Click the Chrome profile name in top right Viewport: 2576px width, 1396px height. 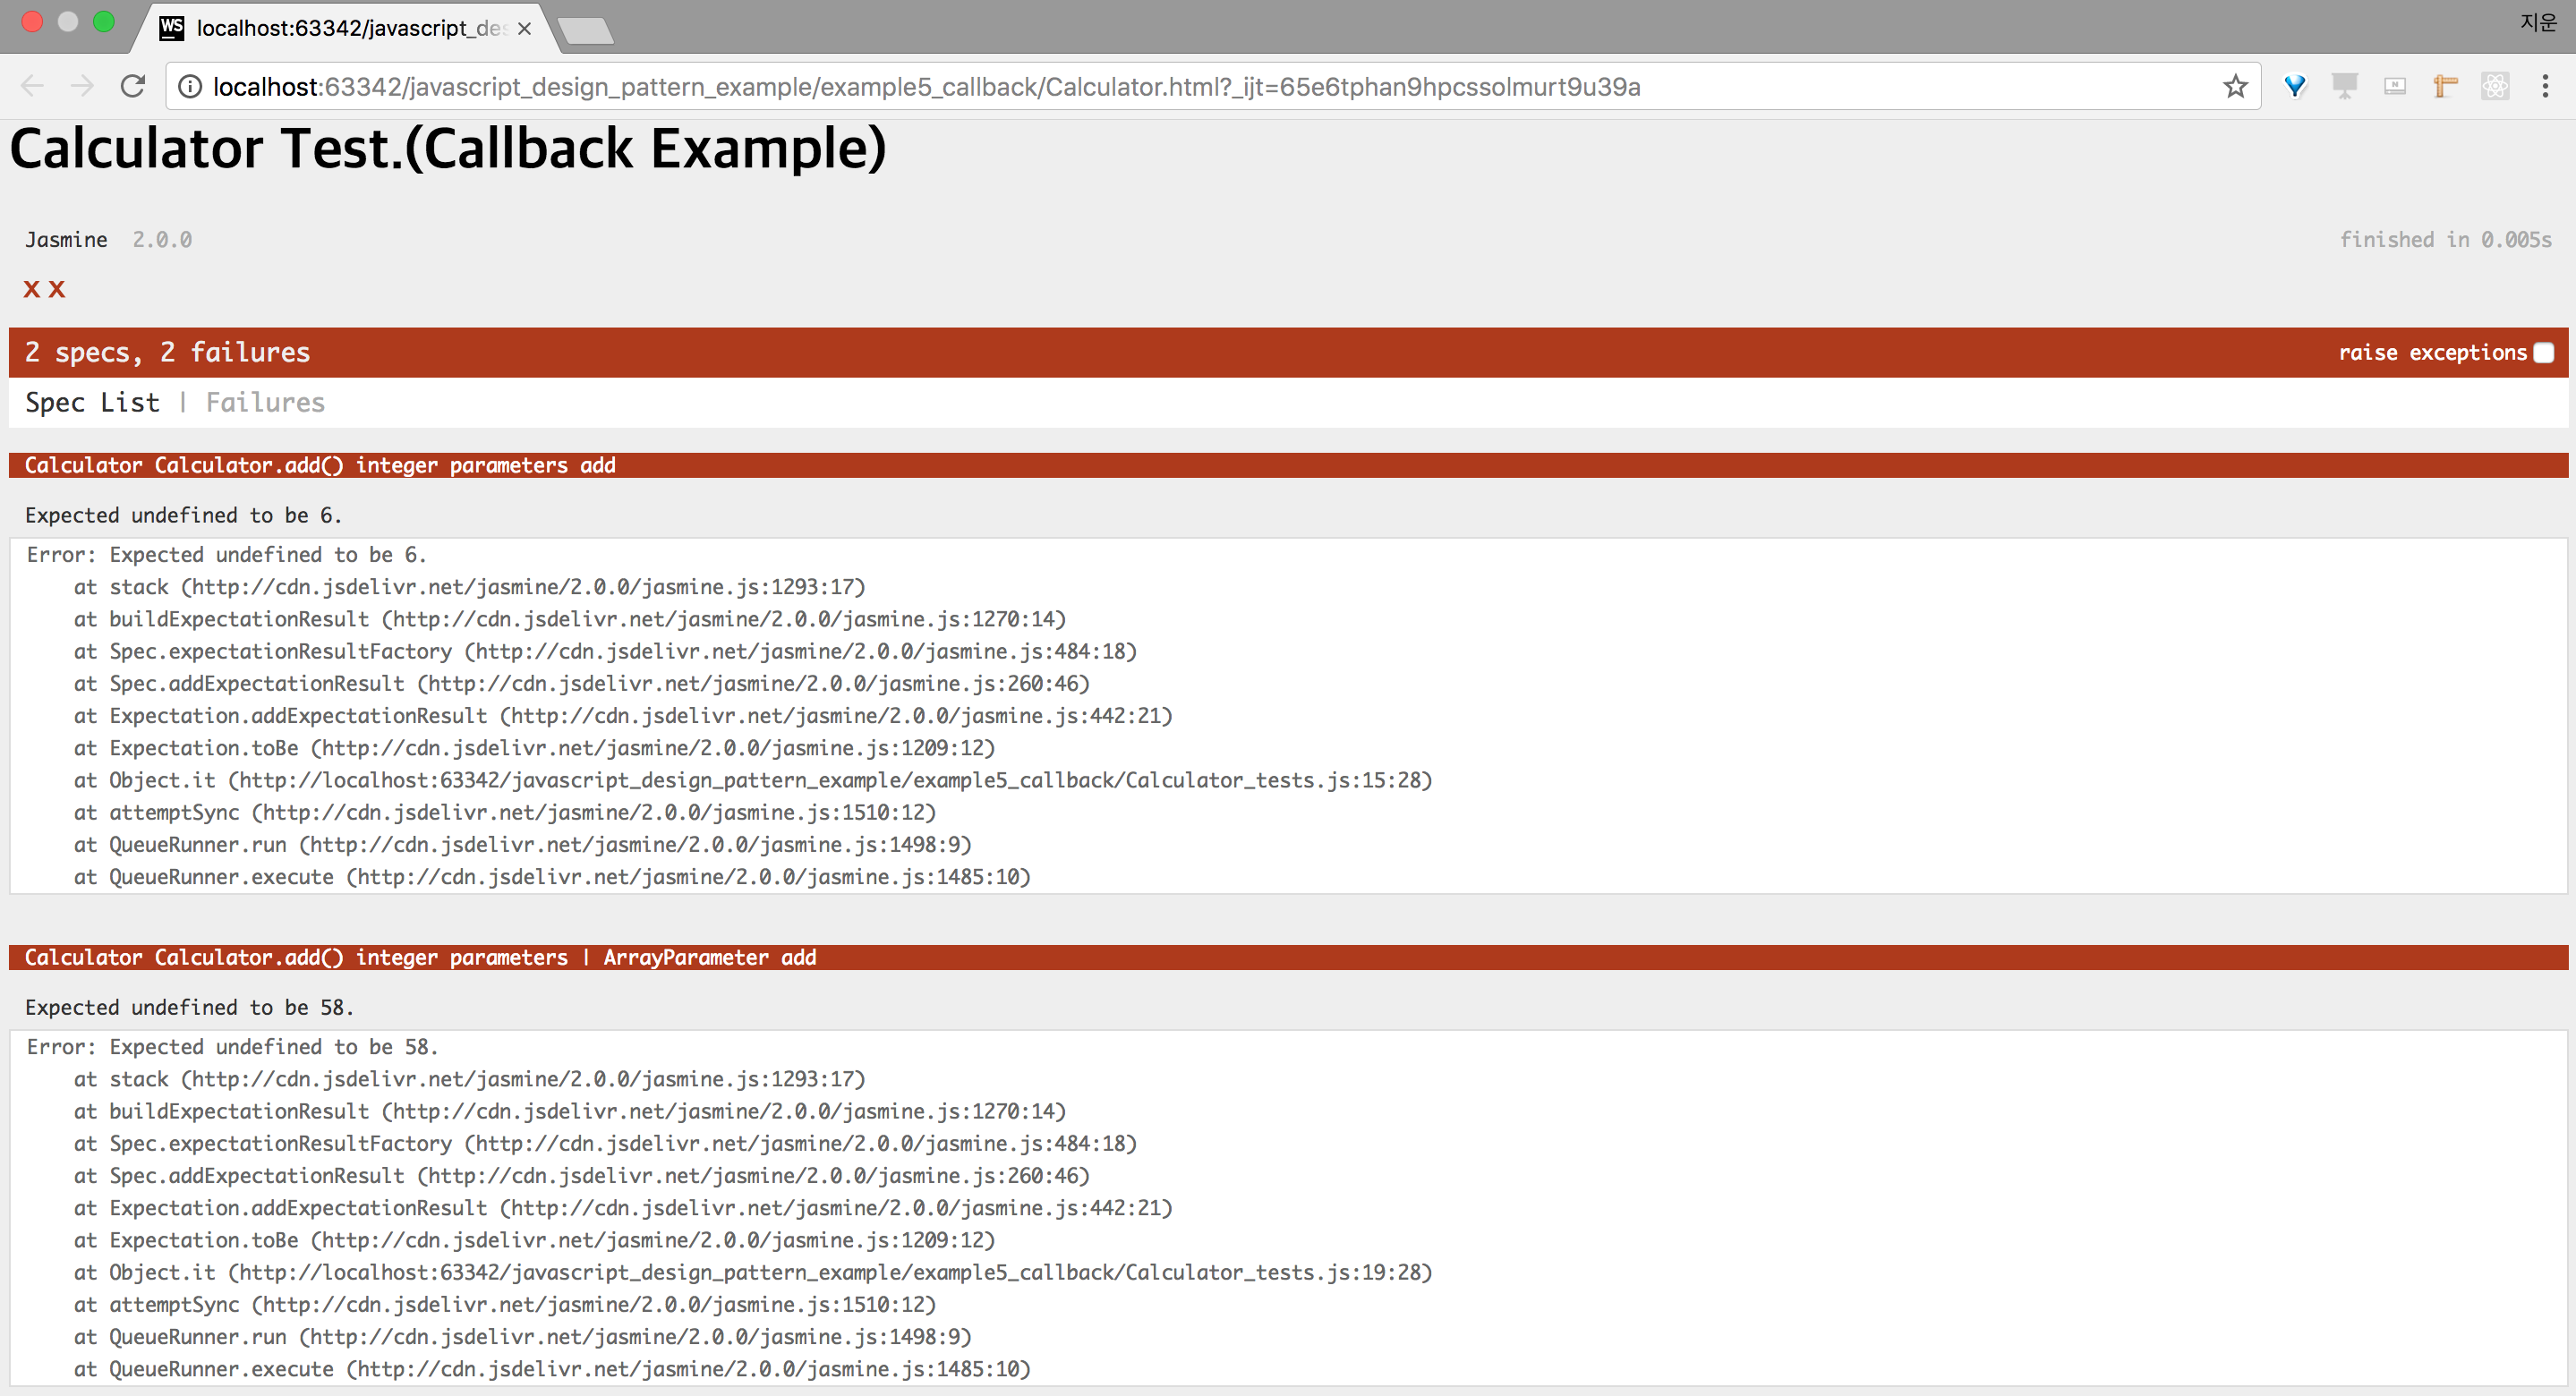(2538, 21)
